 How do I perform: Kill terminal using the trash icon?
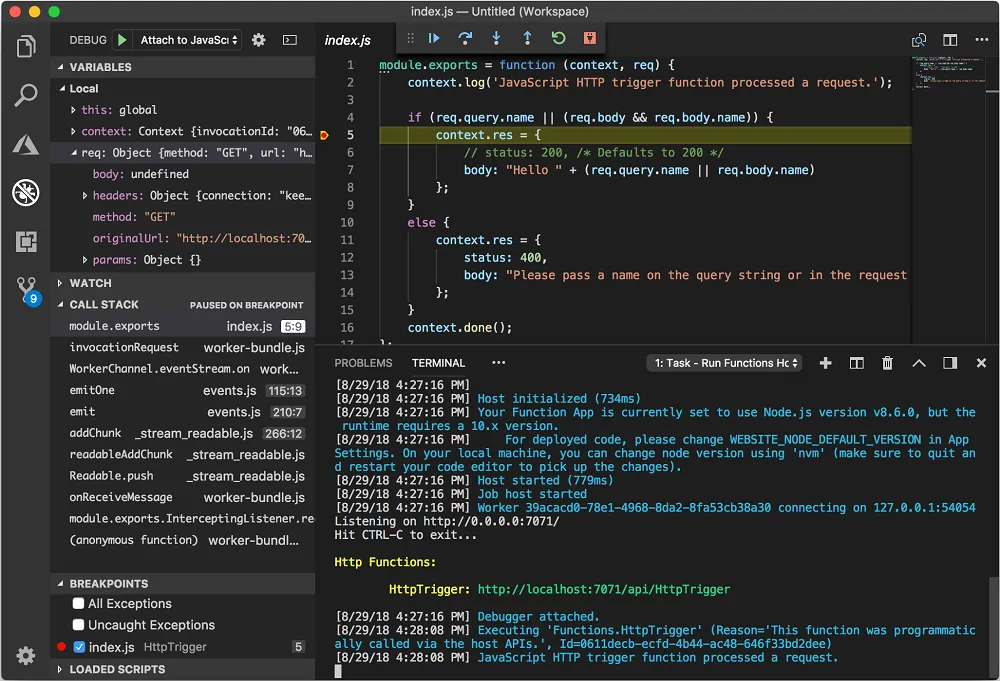pyautogui.click(x=887, y=363)
